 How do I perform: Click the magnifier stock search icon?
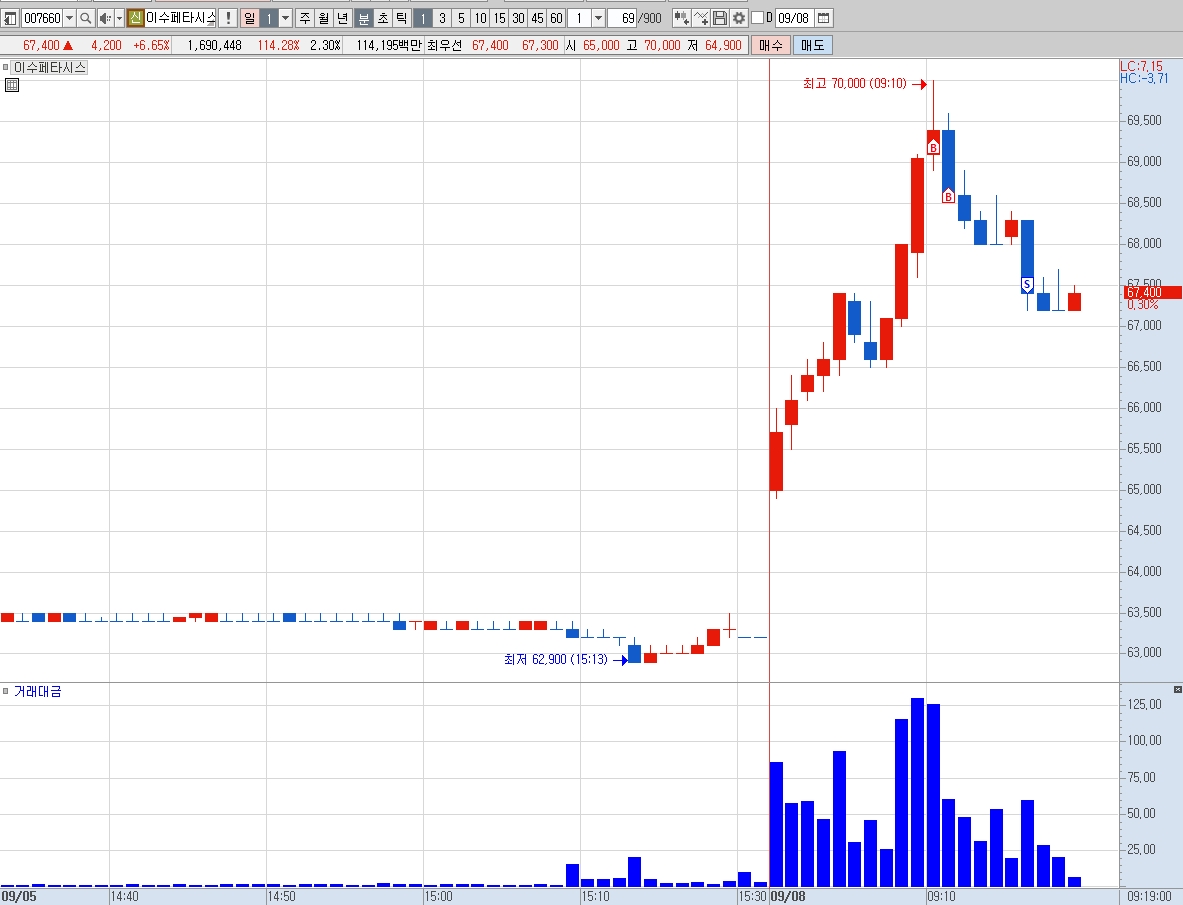coord(86,18)
